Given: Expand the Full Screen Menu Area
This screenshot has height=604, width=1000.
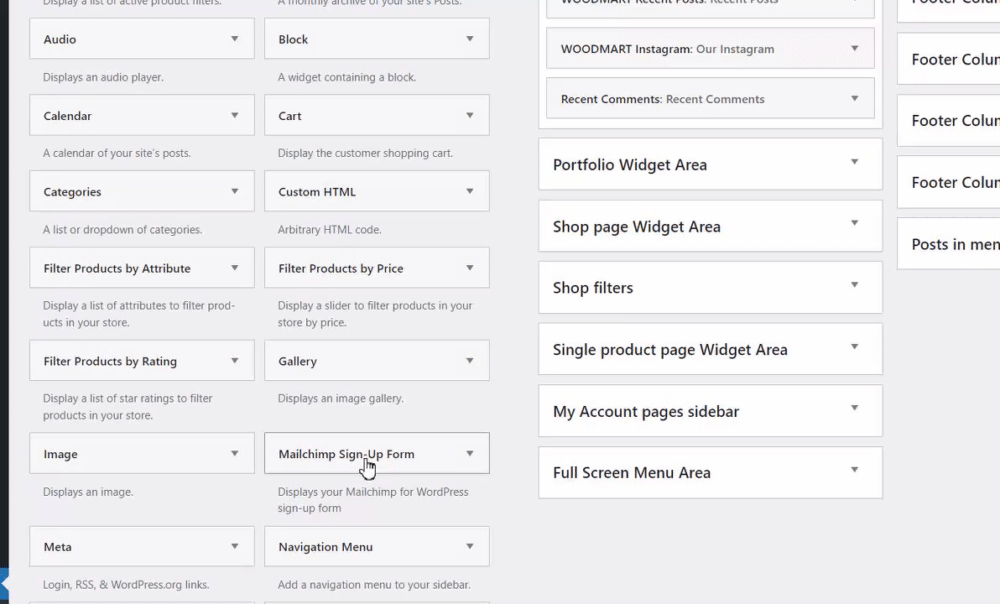Looking at the screenshot, I should (x=854, y=471).
